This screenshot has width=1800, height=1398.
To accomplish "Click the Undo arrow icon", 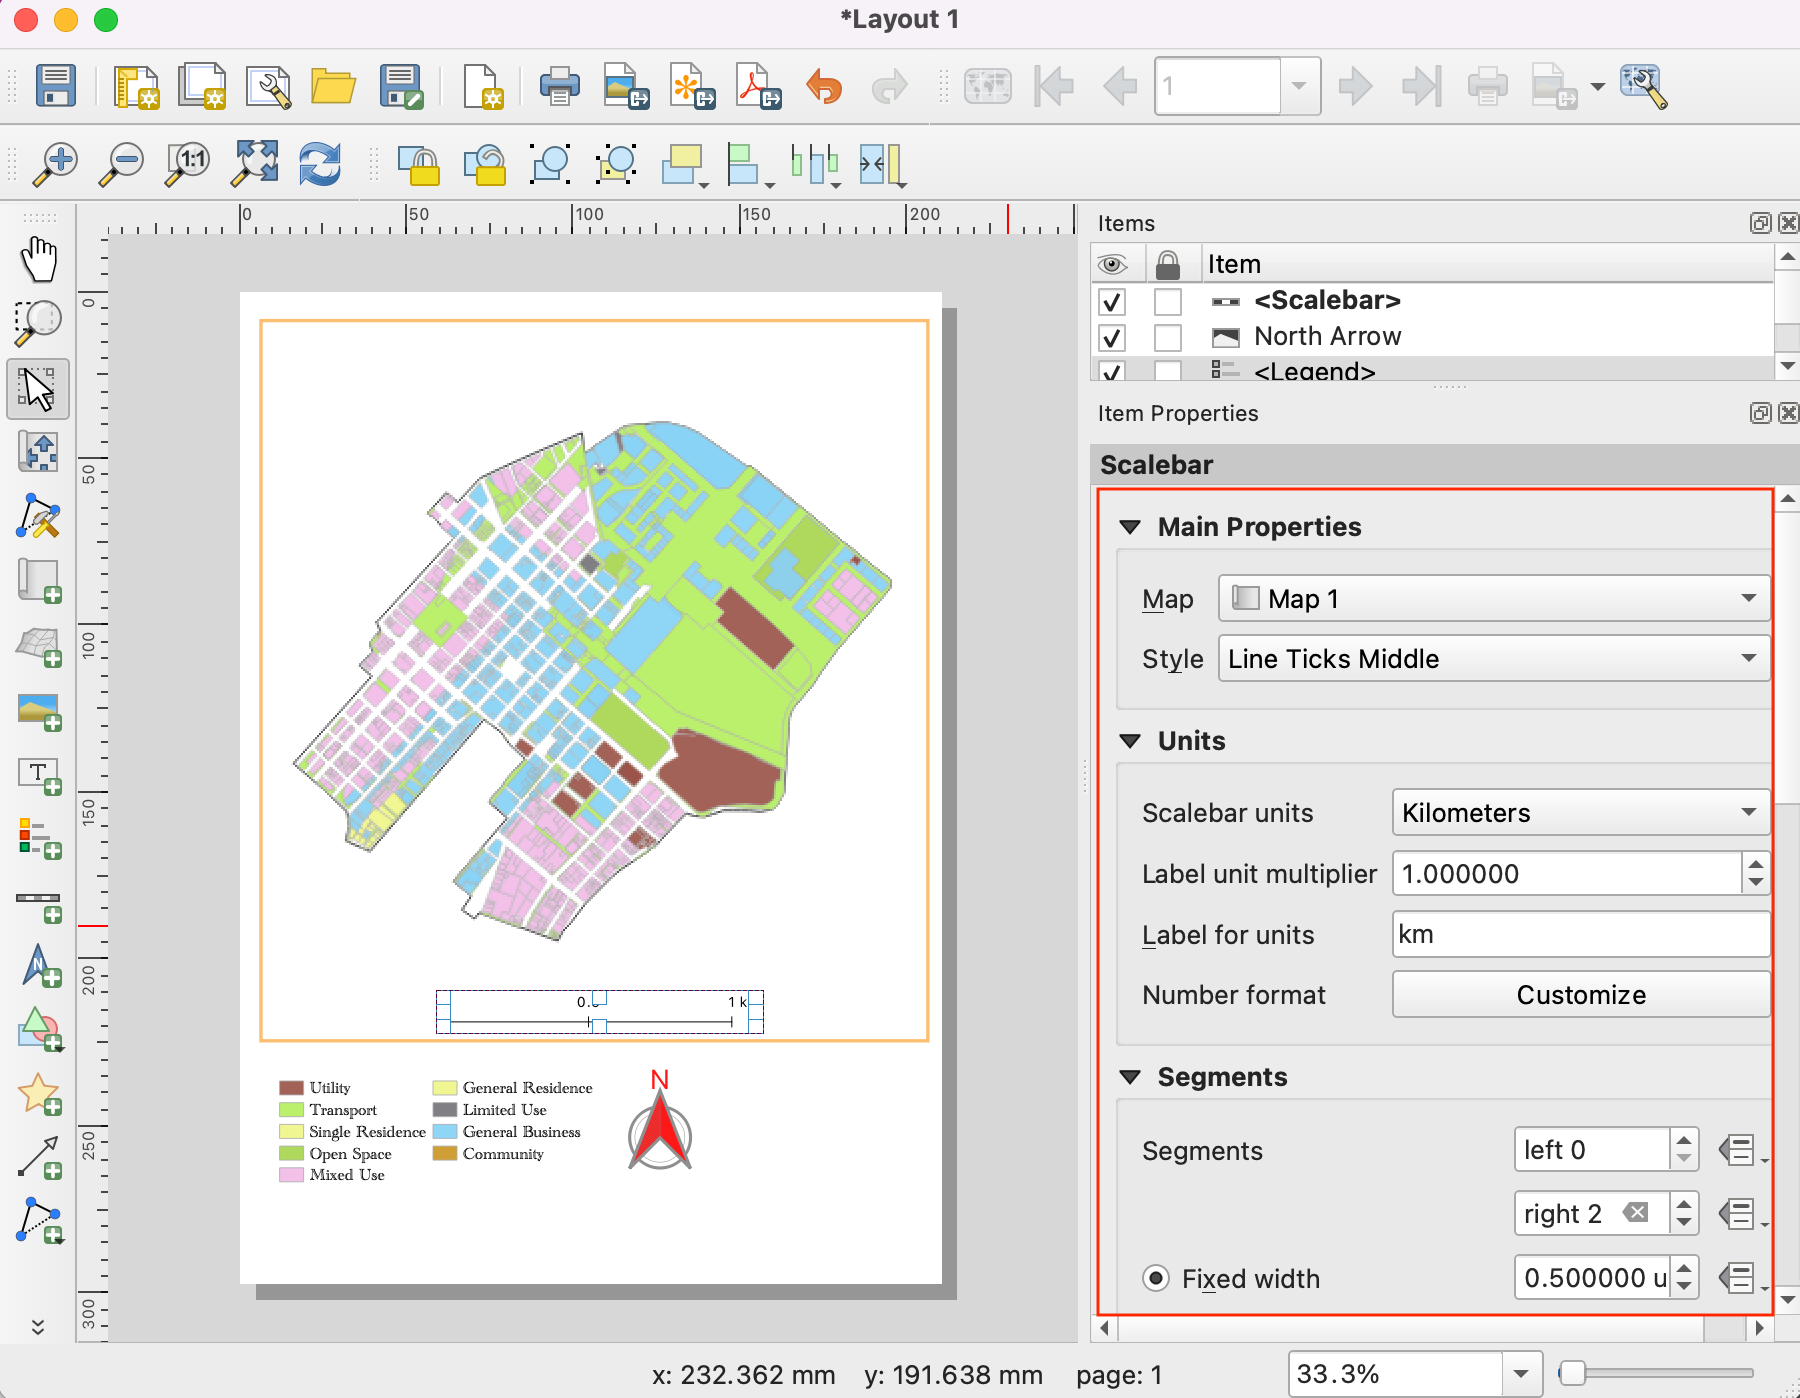I will point(824,86).
